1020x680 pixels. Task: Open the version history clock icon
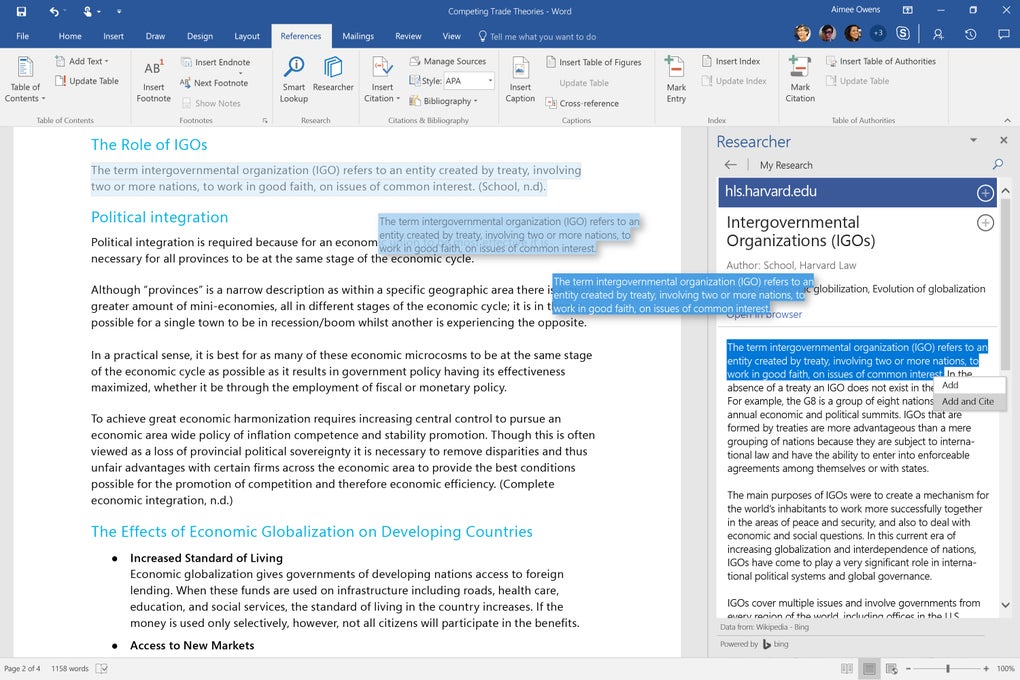click(971, 34)
